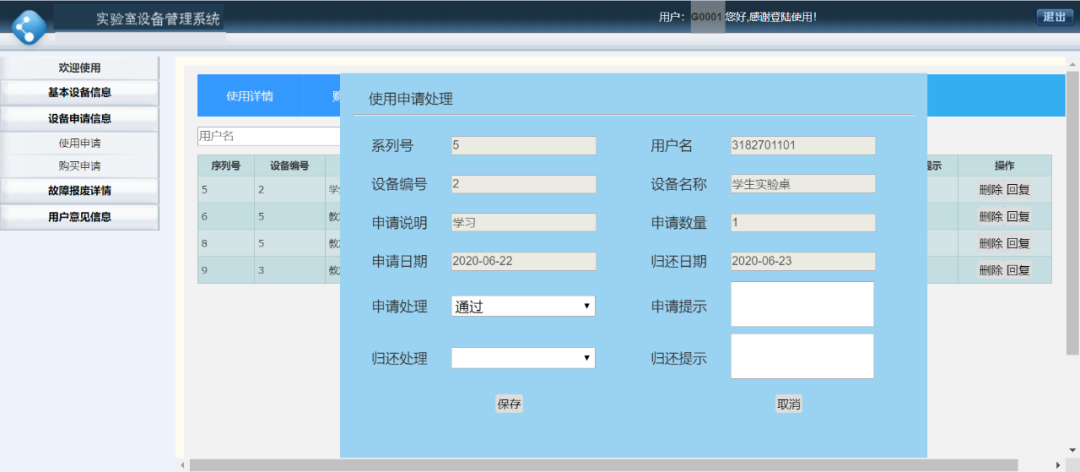
Task: Click the blue share-style logo icon
Action: pos(29,28)
